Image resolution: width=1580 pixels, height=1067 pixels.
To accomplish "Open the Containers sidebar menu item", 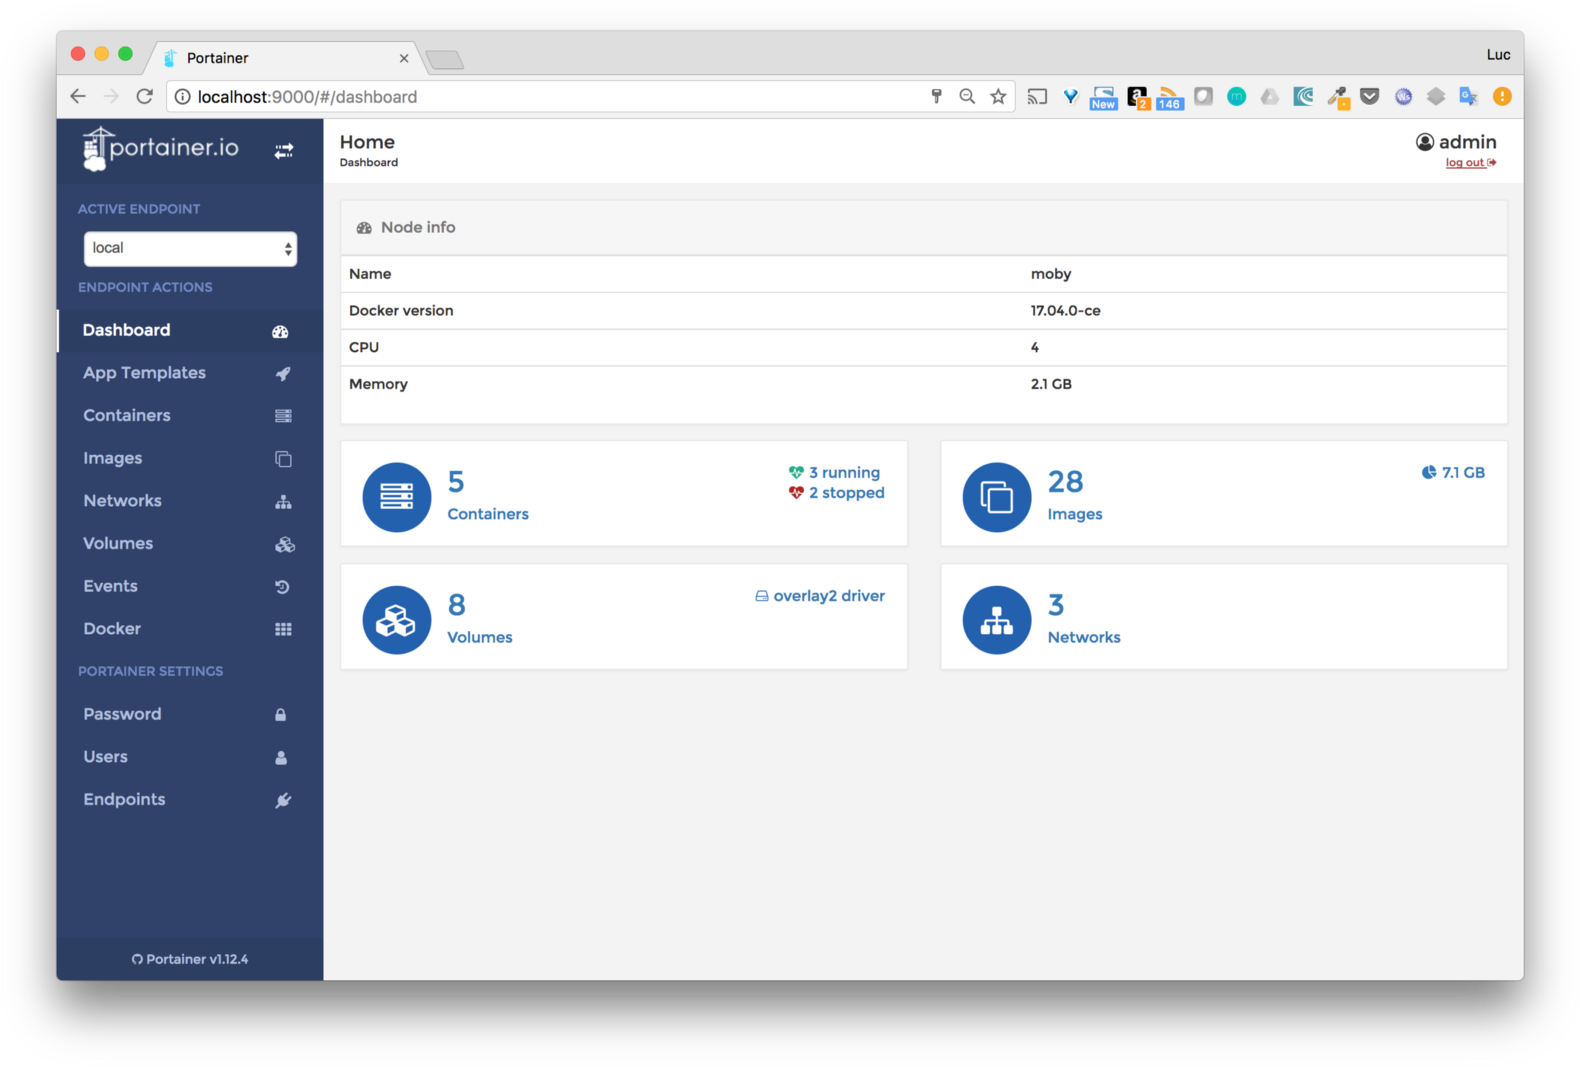I will [127, 415].
